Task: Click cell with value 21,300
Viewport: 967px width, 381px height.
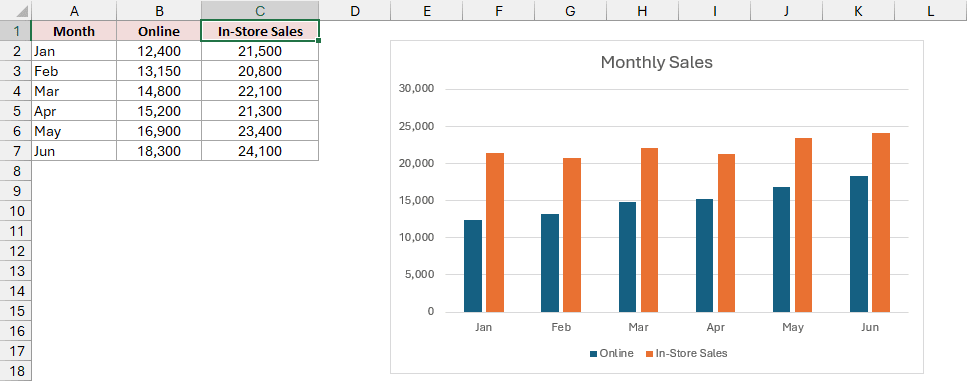Action: pyautogui.click(x=260, y=111)
